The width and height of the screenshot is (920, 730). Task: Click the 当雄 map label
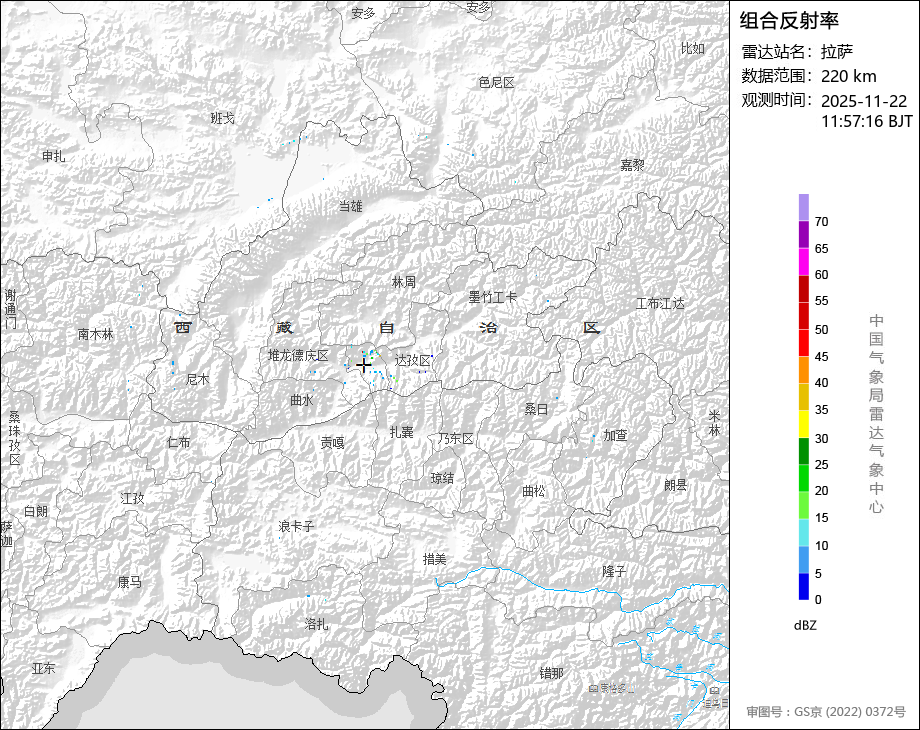[351, 206]
